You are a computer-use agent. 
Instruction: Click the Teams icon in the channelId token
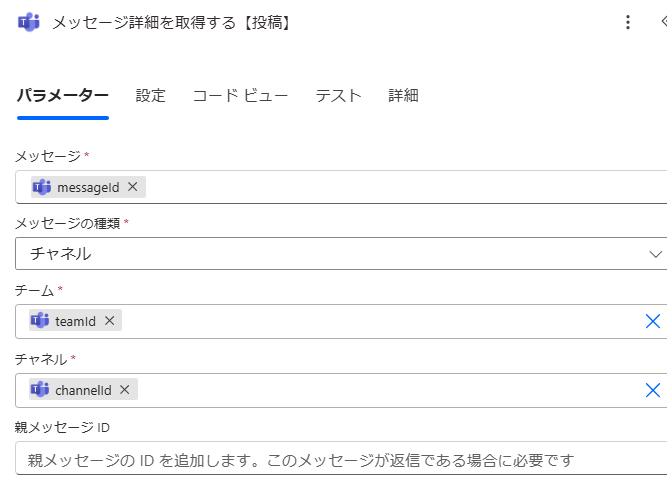pyautogui.click(x=40, y=390)
